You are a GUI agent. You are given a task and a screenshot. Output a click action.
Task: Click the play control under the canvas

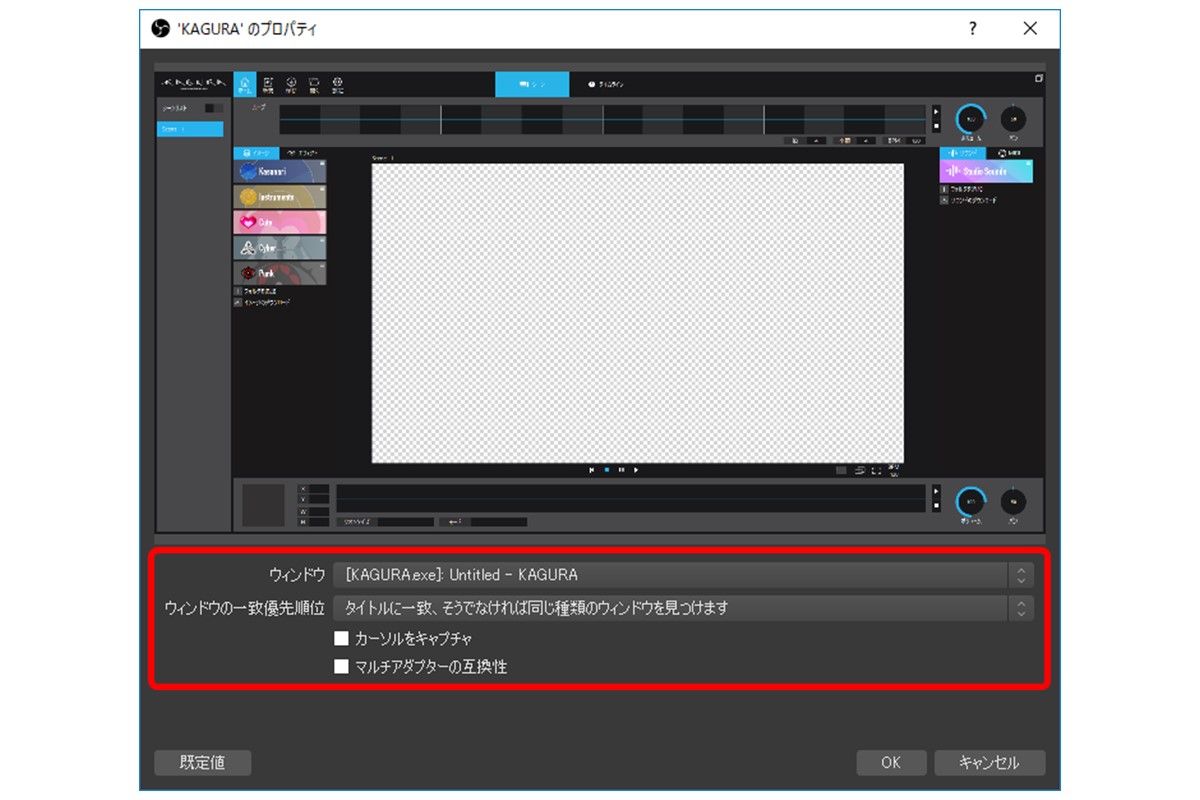coord(635,469)
